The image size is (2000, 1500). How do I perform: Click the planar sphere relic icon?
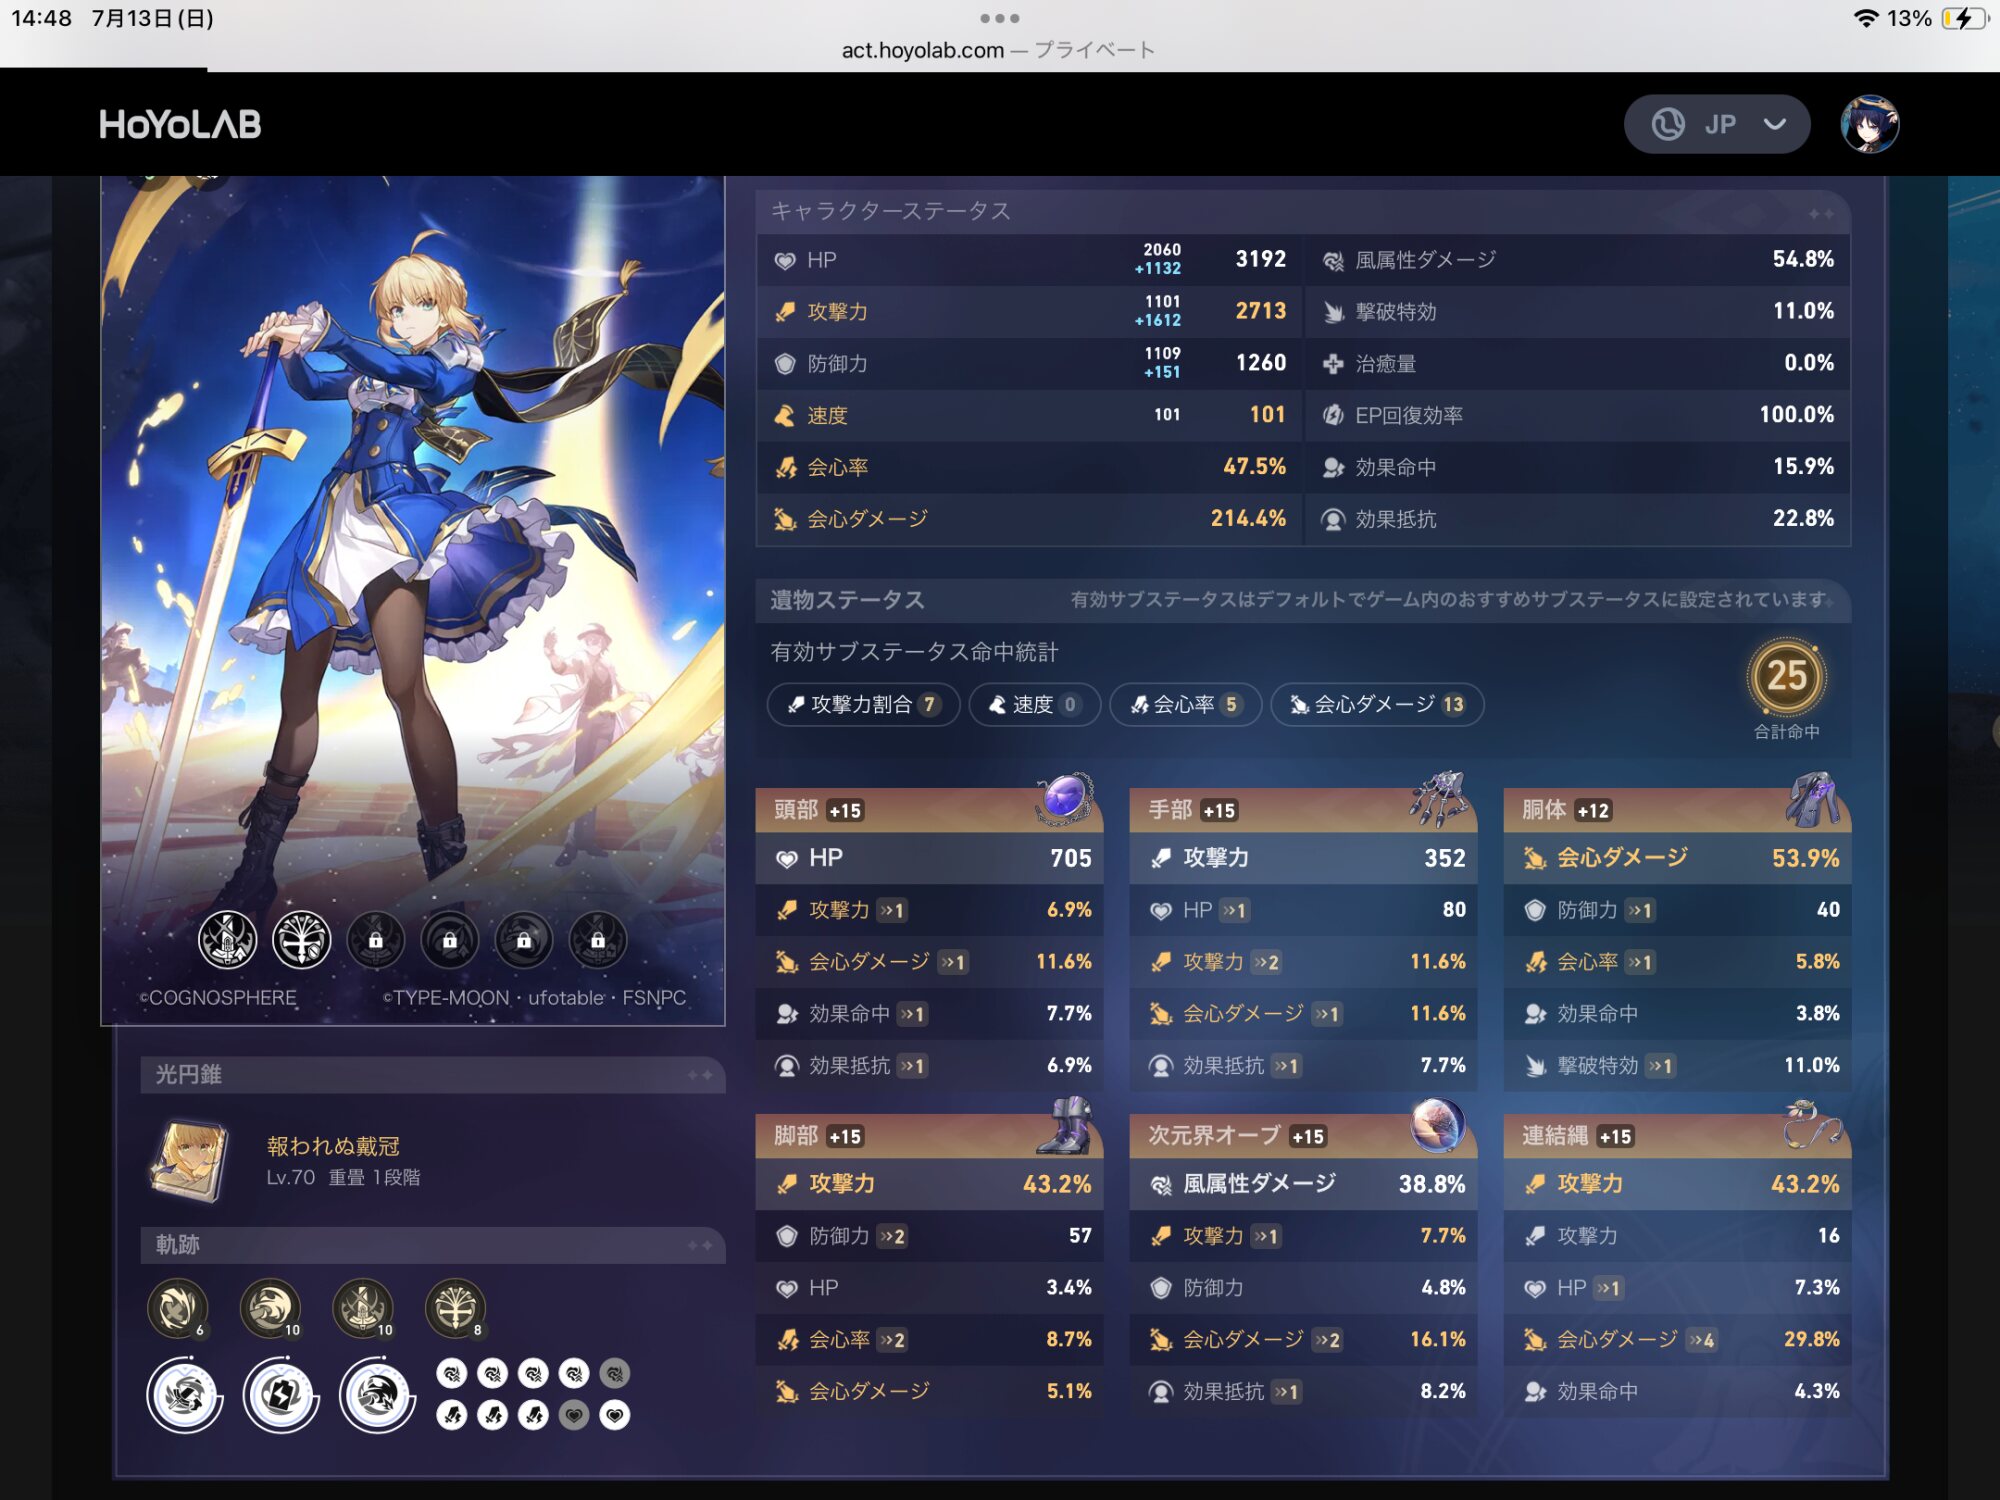[1438, 1125]
